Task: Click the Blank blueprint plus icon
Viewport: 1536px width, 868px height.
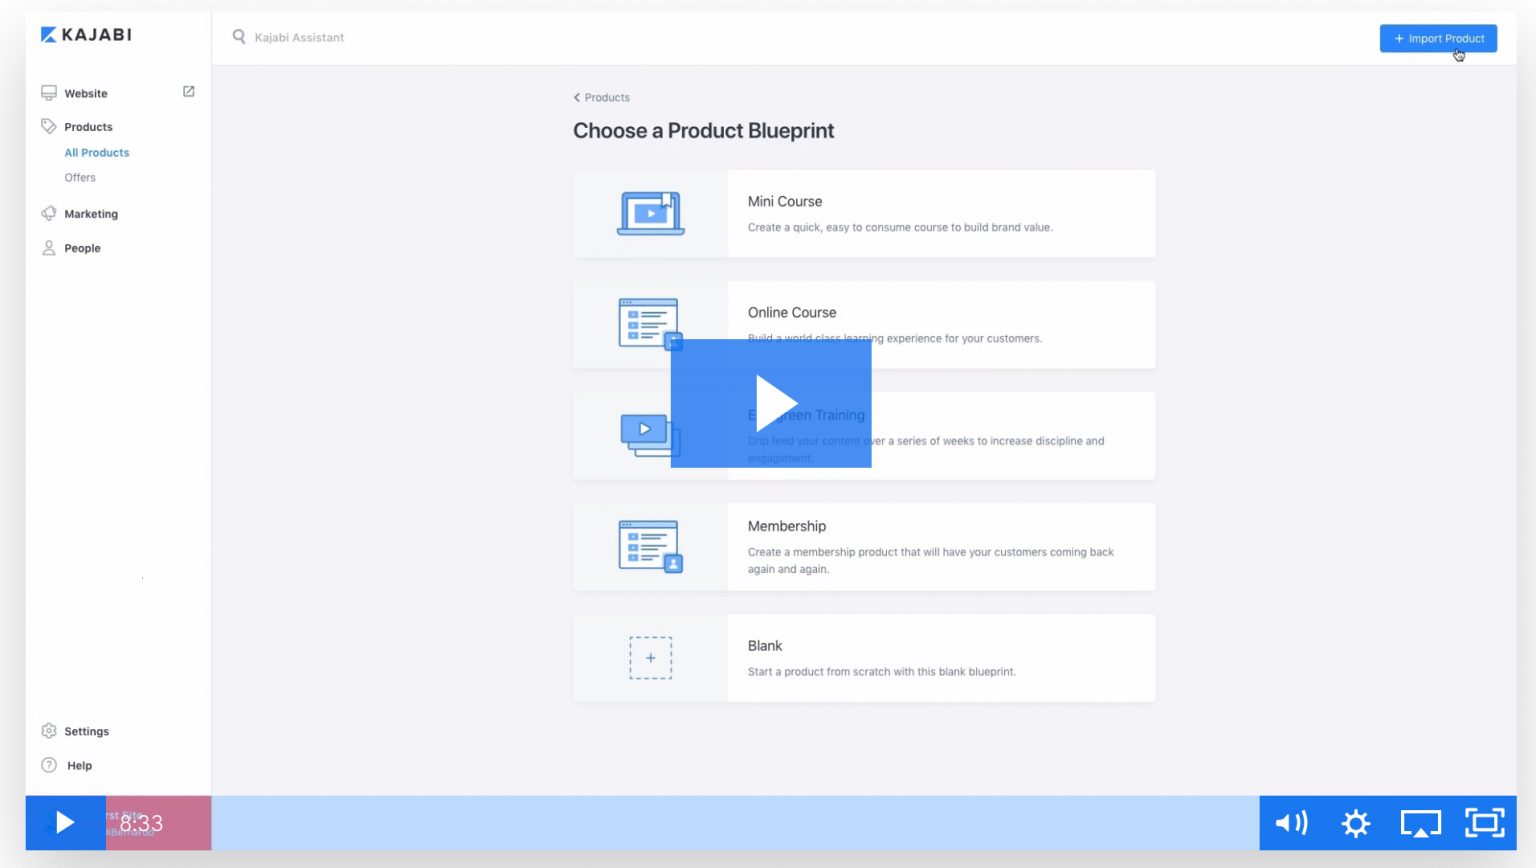Action: click(650, 658)
